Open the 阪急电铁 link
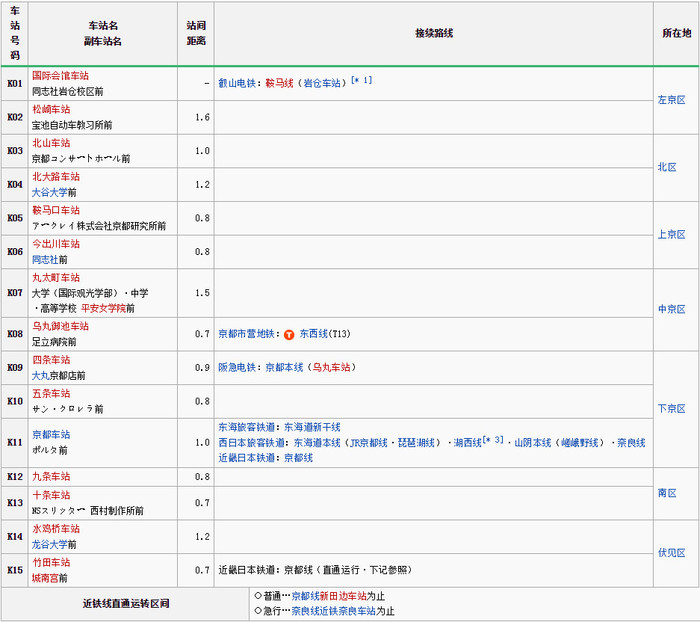Image resolution: width=700 pixels, height=622 pixels. click(237, 367)
